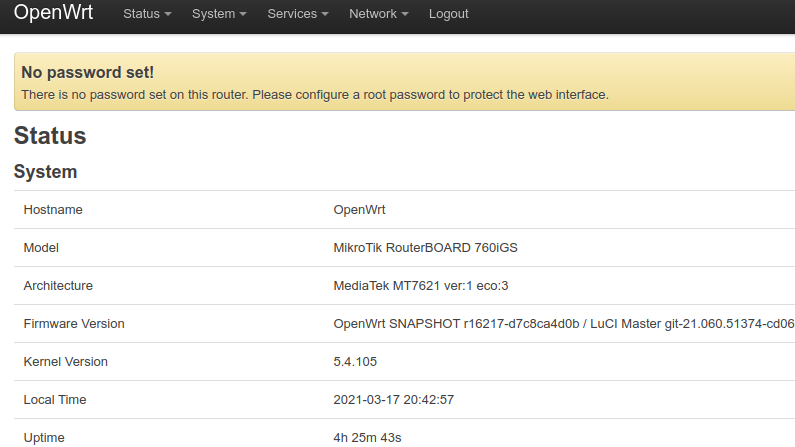Click the Firmware Version label
The height and width of the screenshot is (447, 795).
click(x=74, y=324)
